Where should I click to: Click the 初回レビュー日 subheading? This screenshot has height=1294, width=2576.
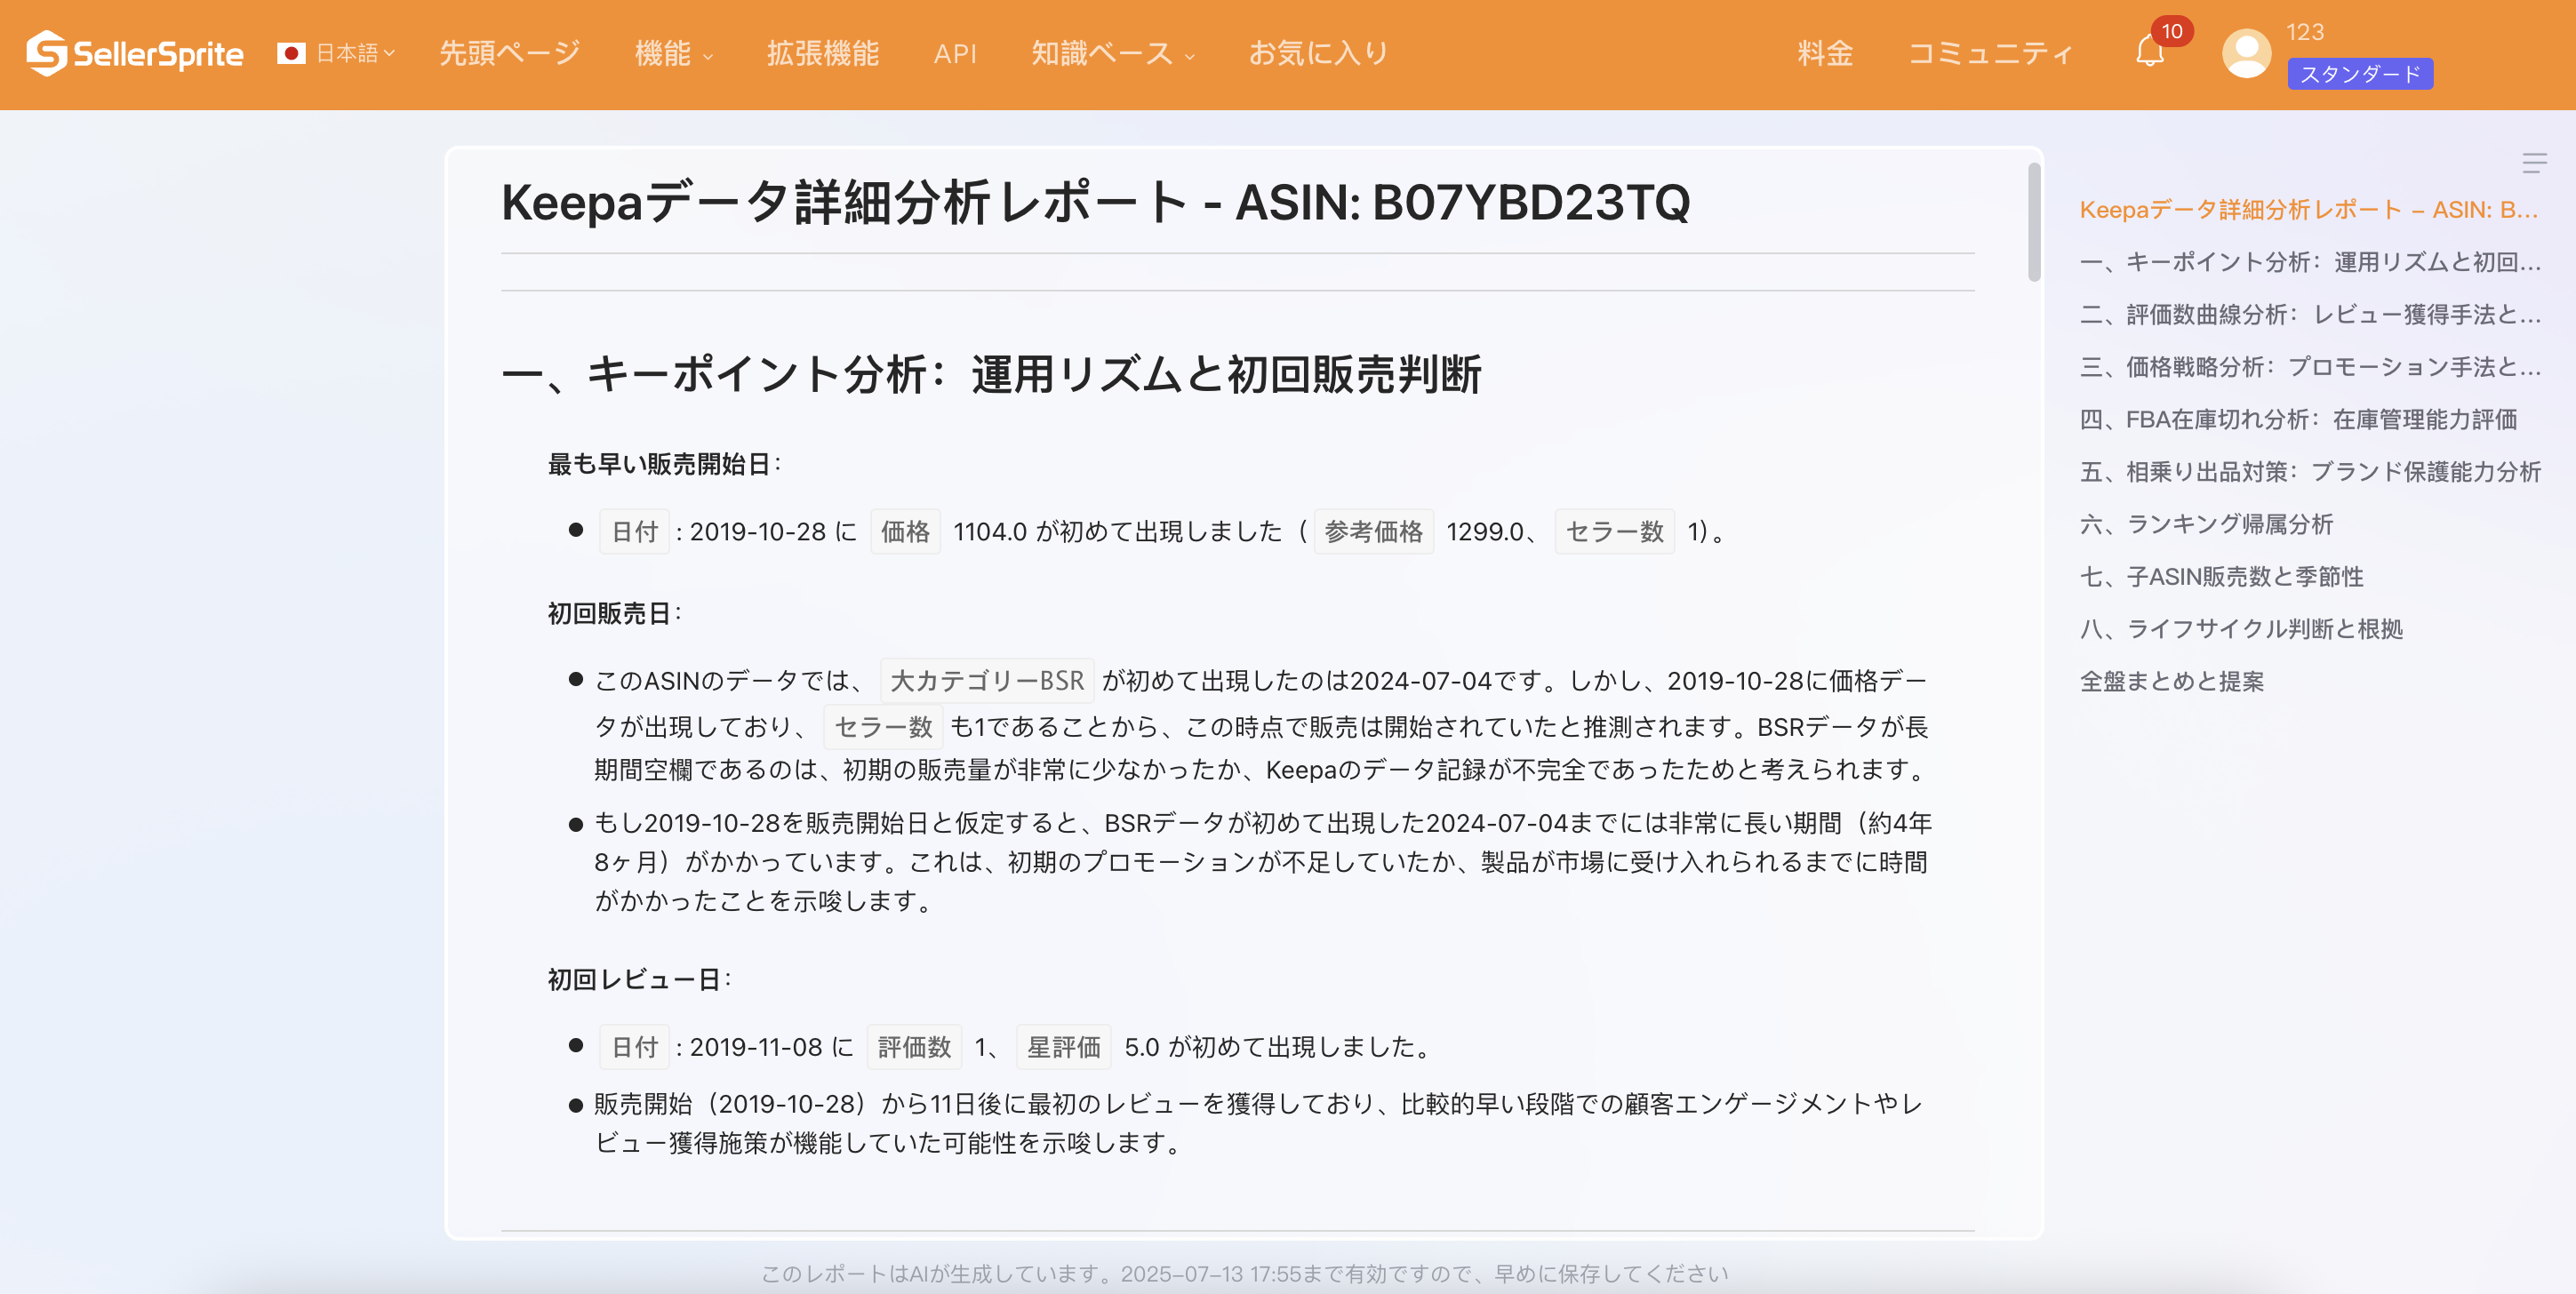(638, 979)
